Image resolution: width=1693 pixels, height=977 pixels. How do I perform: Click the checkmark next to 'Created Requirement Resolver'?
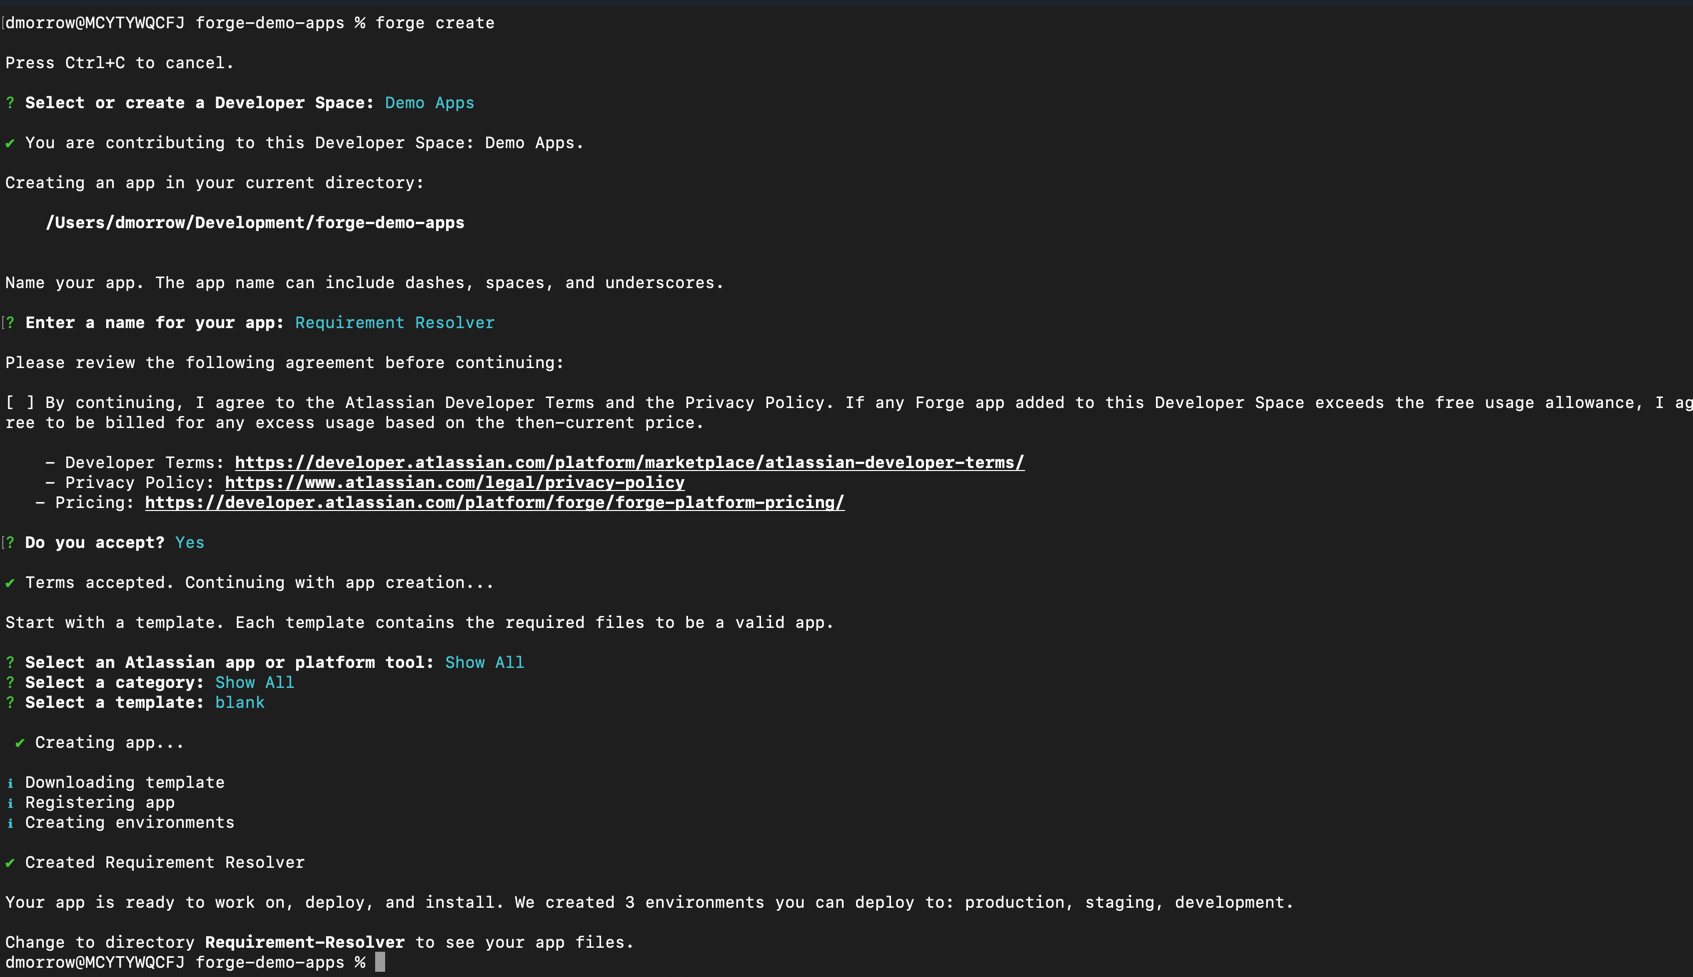pyautogui.click(x=9, y=862)
